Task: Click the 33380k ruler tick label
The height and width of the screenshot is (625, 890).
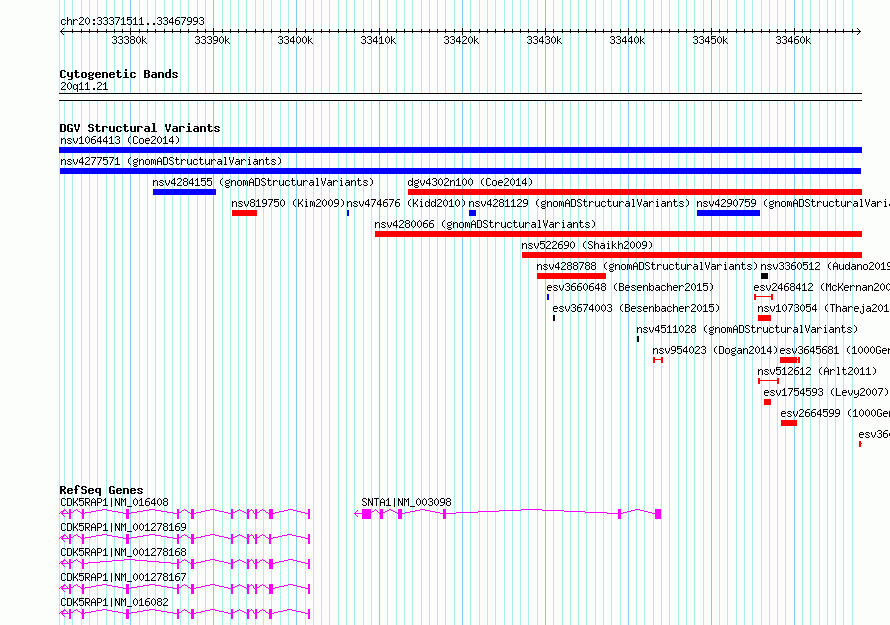Action: point(129,40)
